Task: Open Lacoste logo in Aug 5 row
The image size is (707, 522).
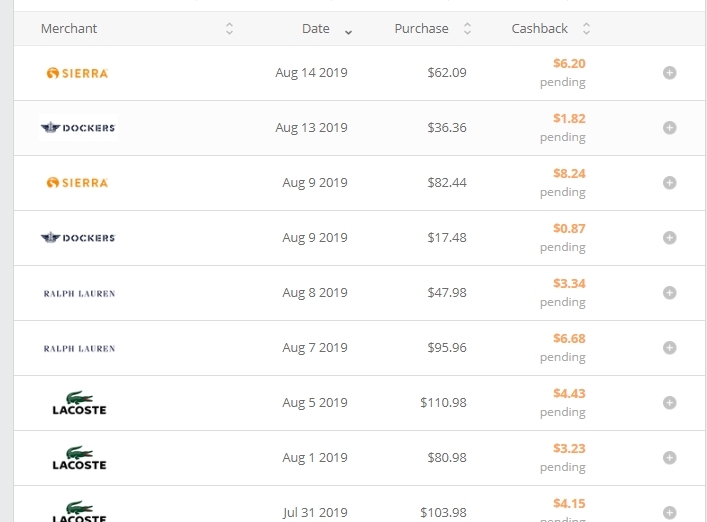Action: point(79,403)
